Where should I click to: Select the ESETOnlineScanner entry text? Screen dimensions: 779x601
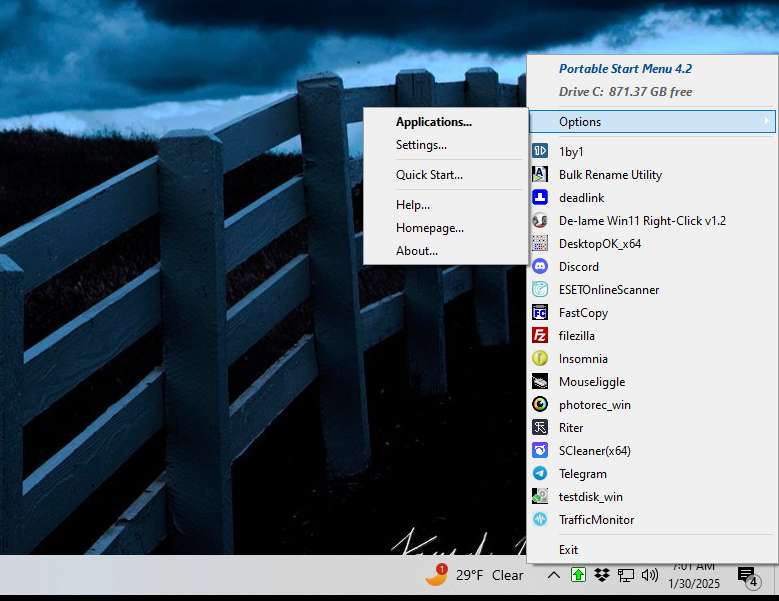[609, 290]
